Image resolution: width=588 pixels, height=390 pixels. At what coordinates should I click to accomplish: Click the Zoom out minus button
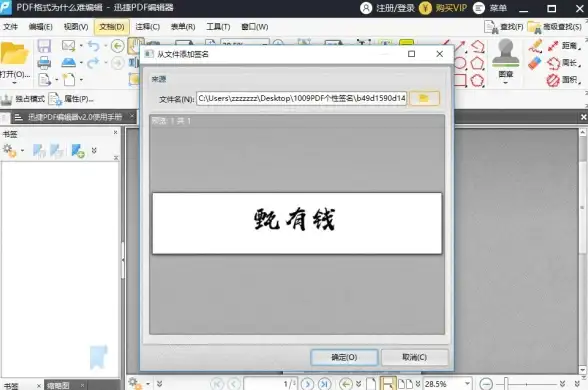pos(486,384)
